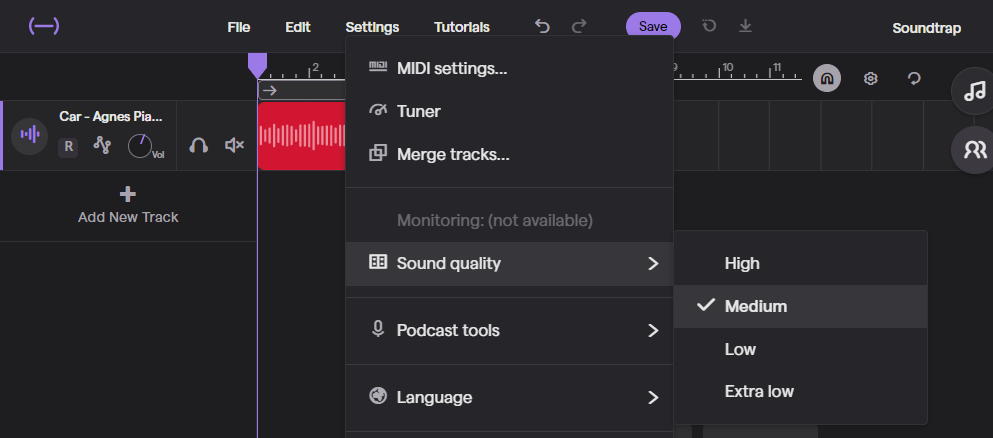Click the Sound quality icon
The image size is (993, 438).
click(378, 262)
